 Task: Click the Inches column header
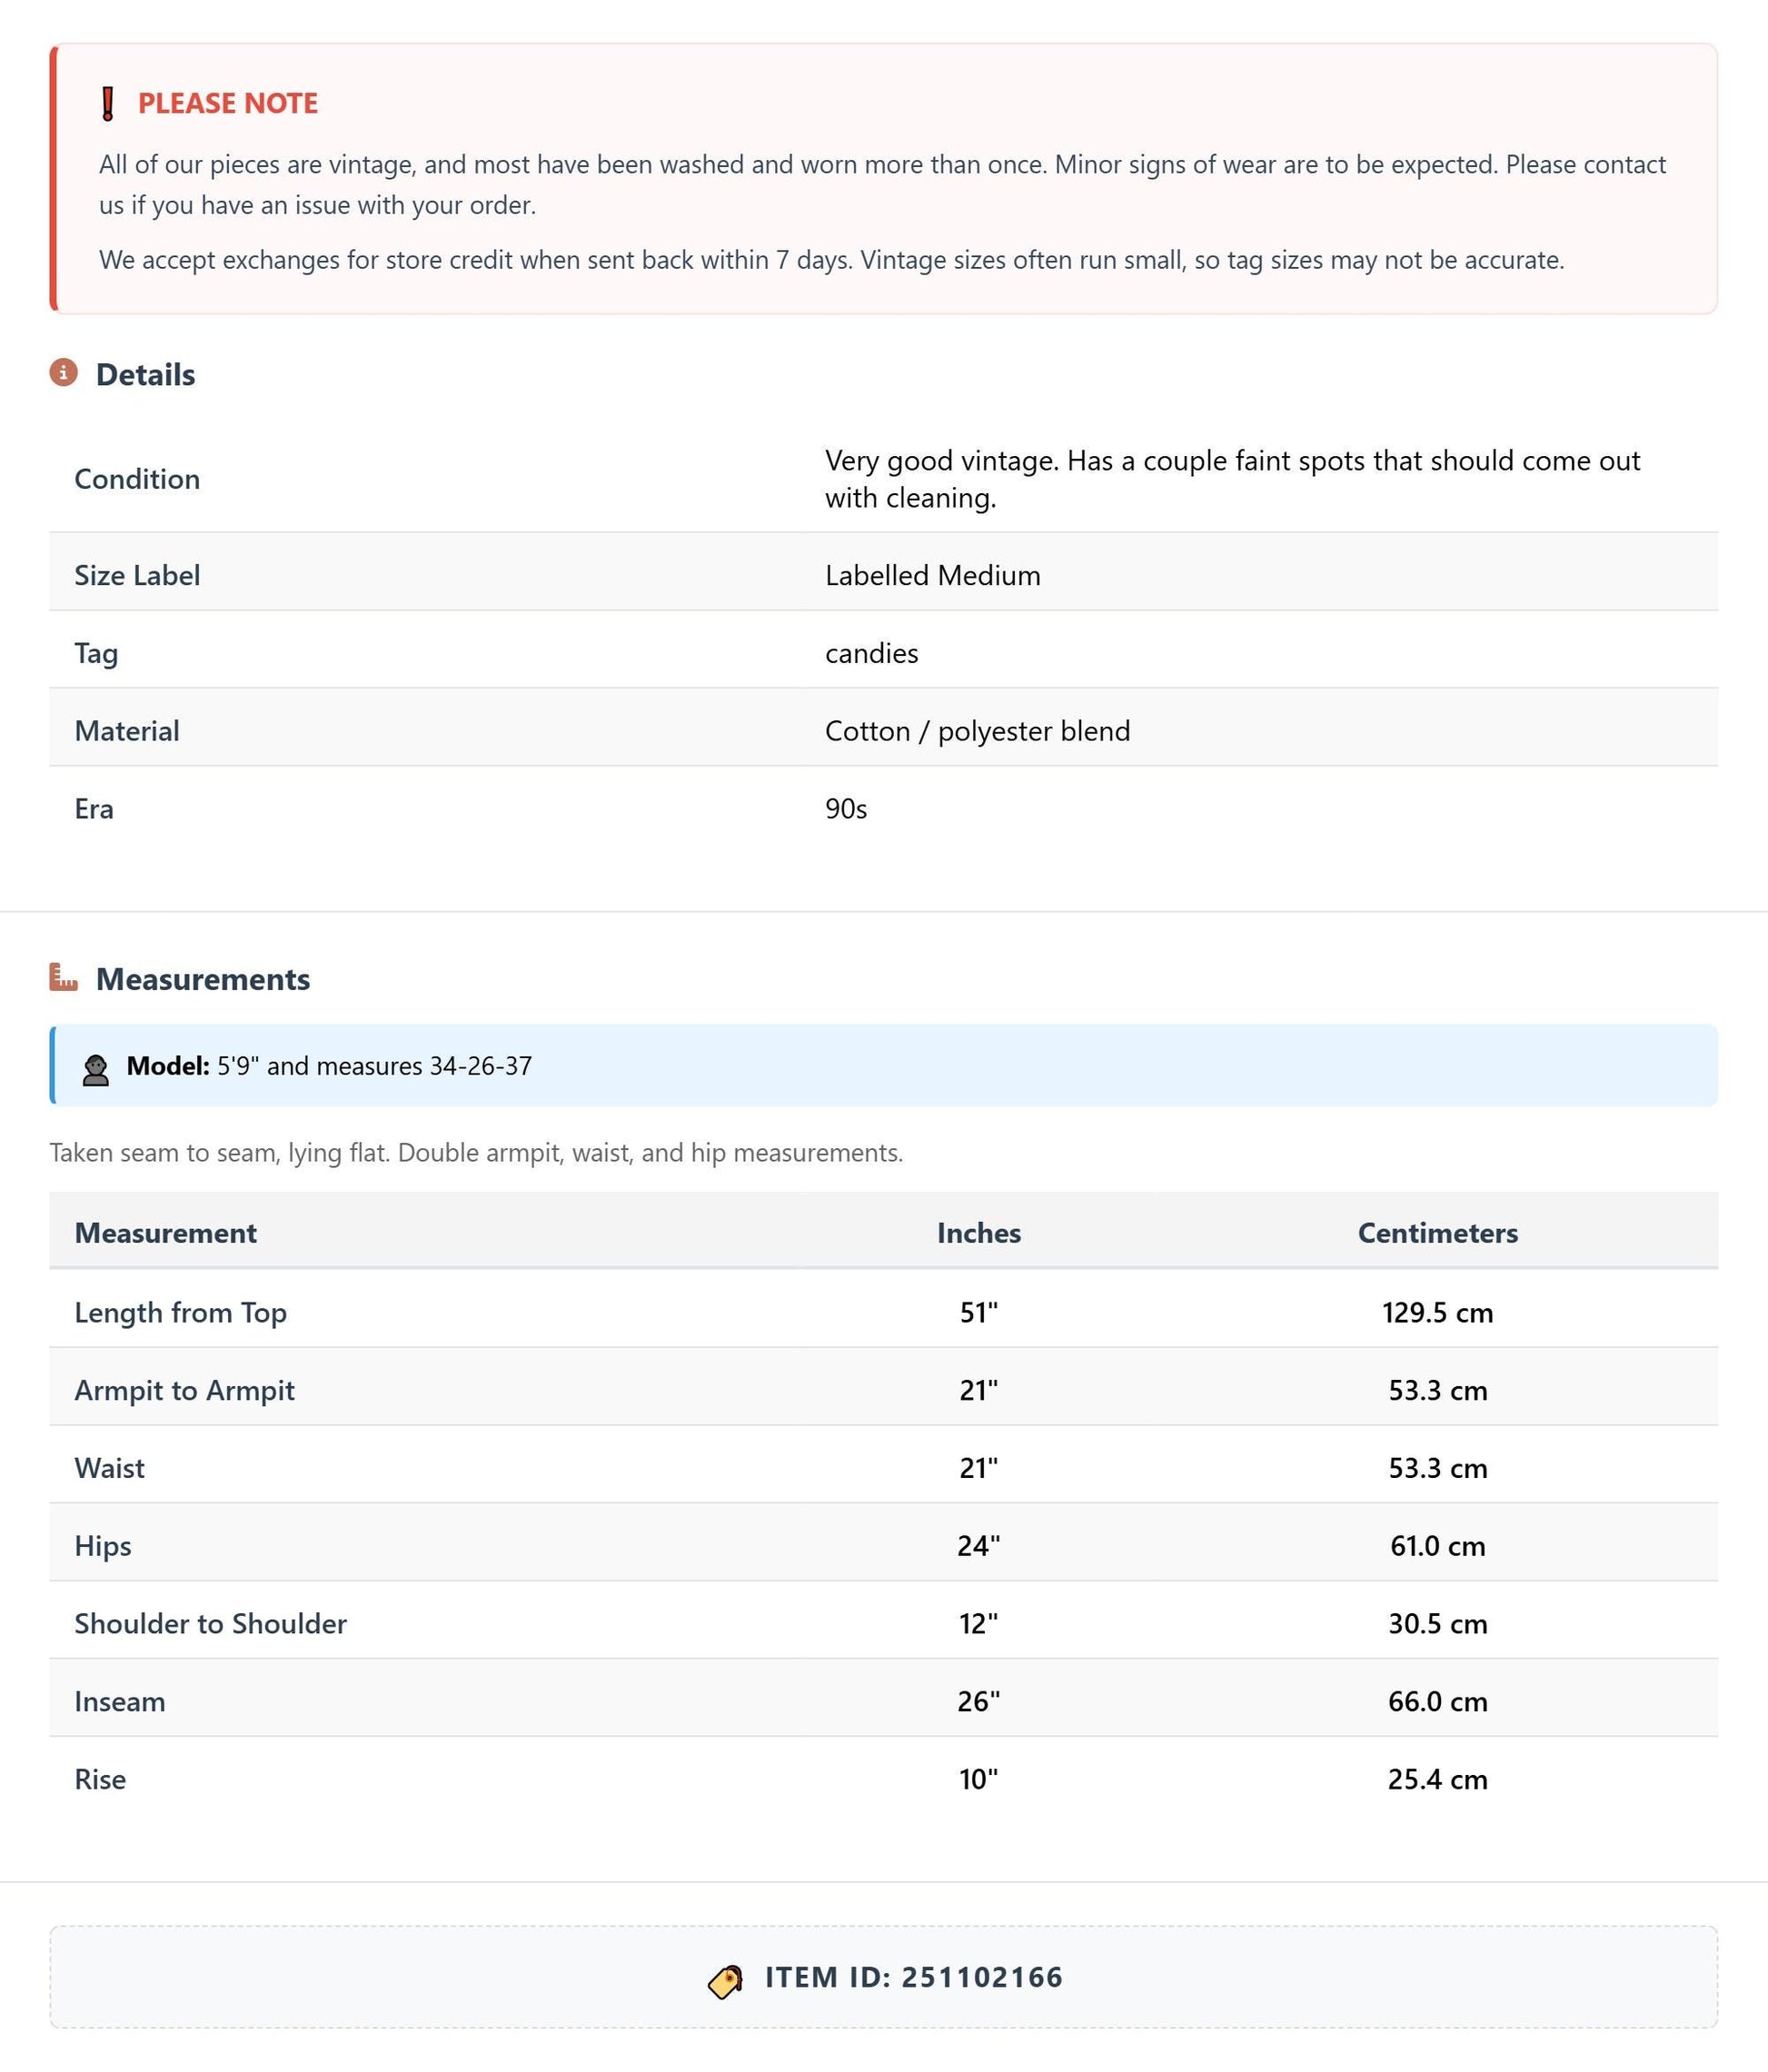tap(979, 1233)
